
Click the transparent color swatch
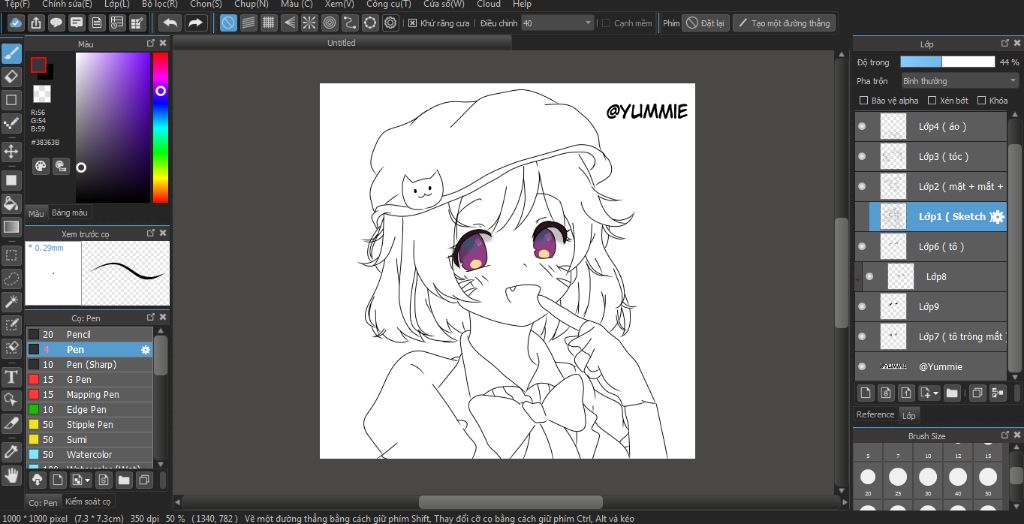tap(42, 94)
